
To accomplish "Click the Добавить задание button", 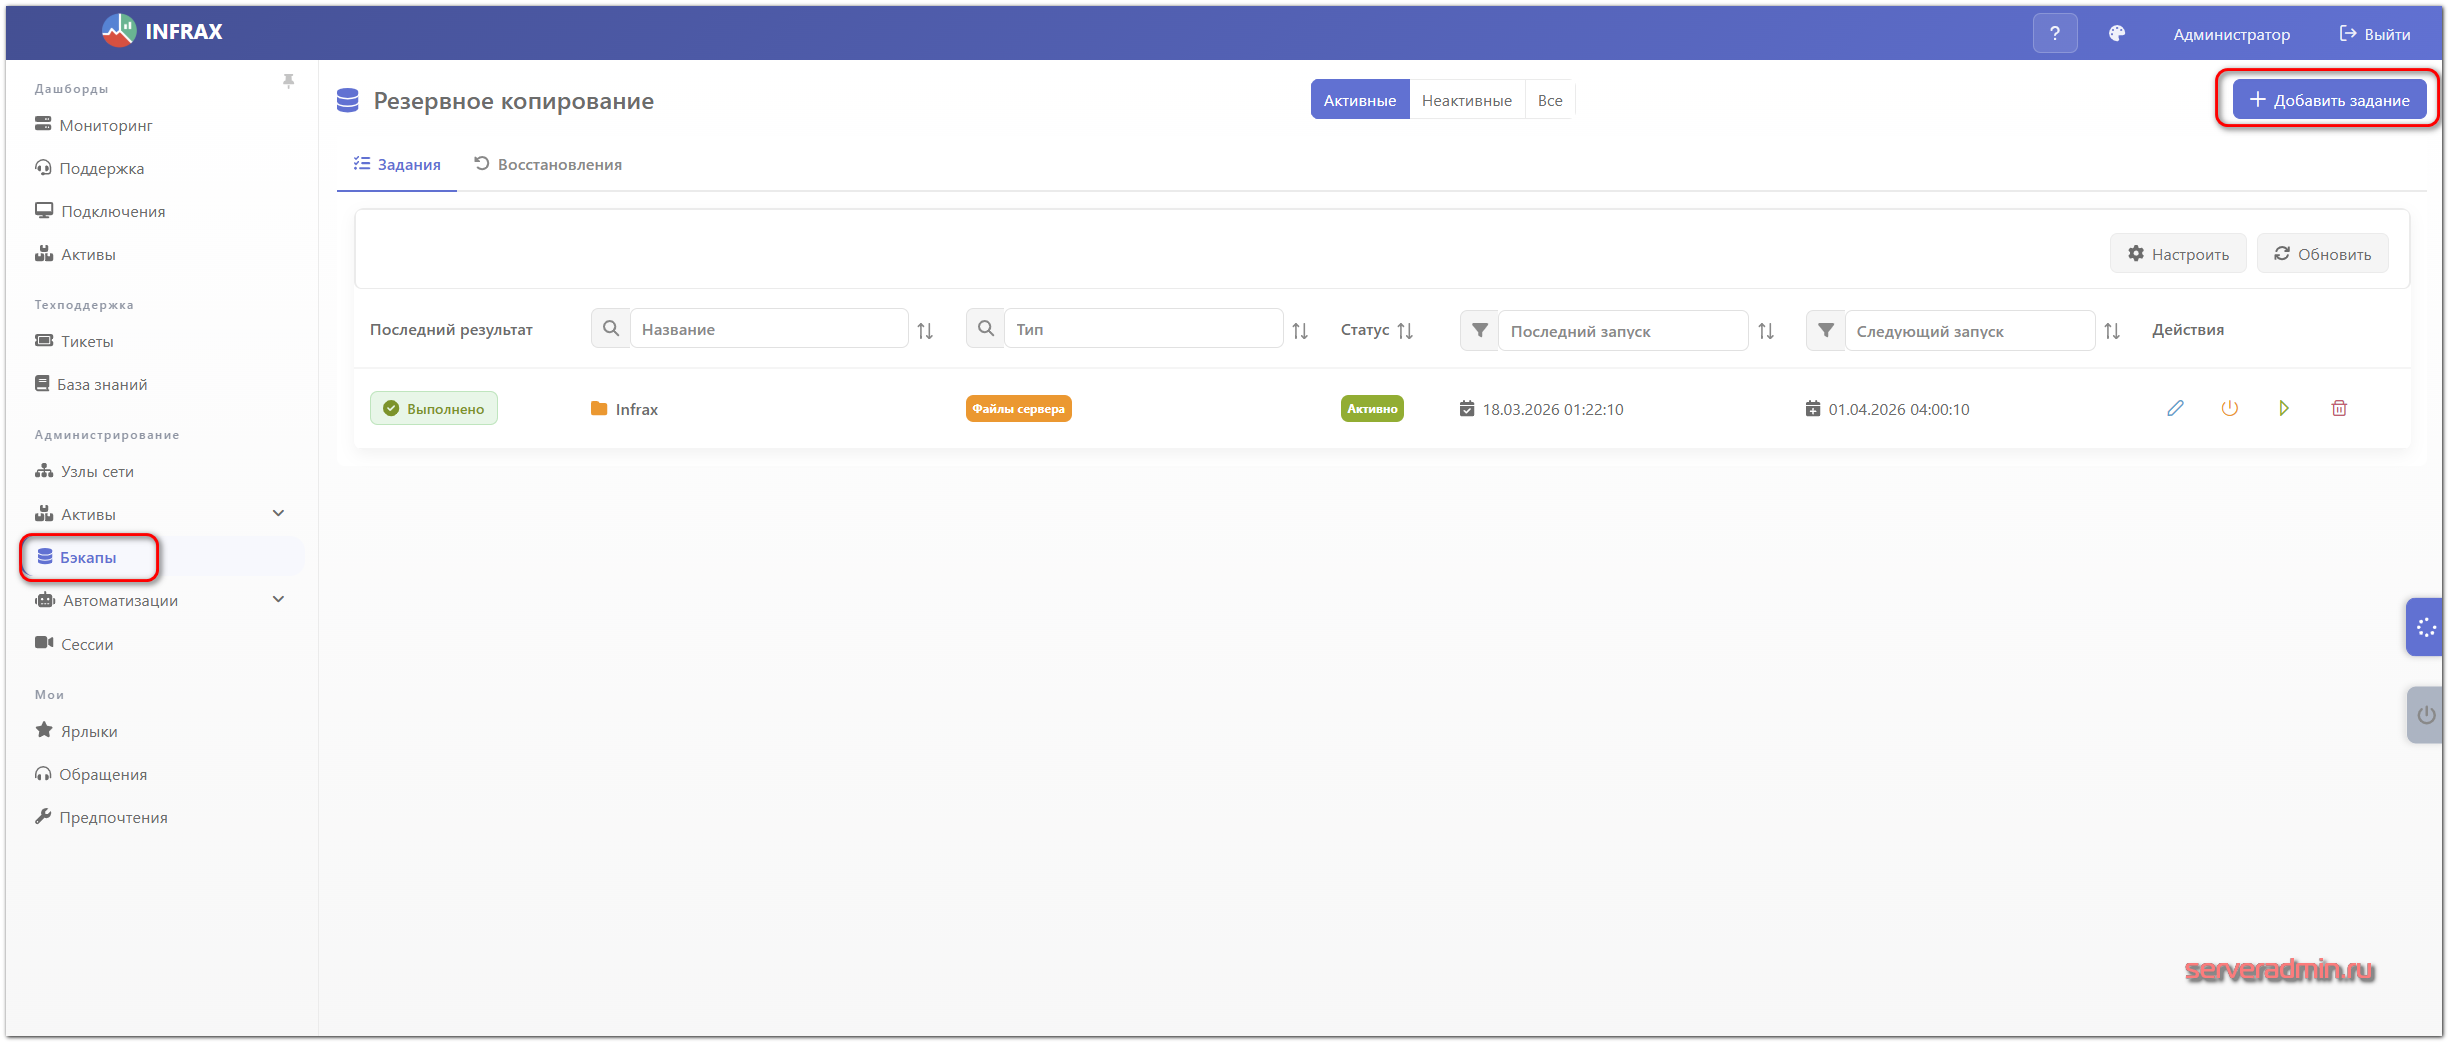I will 2328,100.
